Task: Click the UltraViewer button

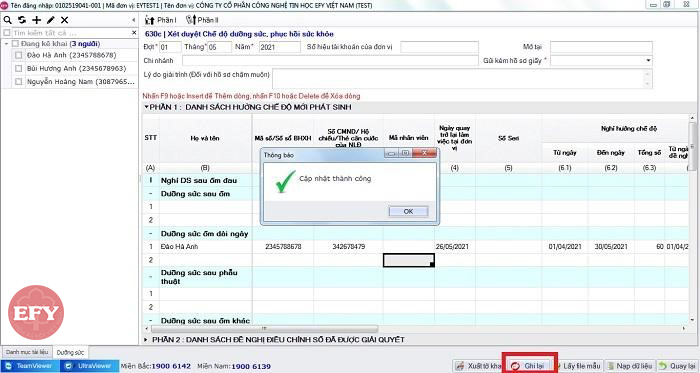Action: coord(89,366)
